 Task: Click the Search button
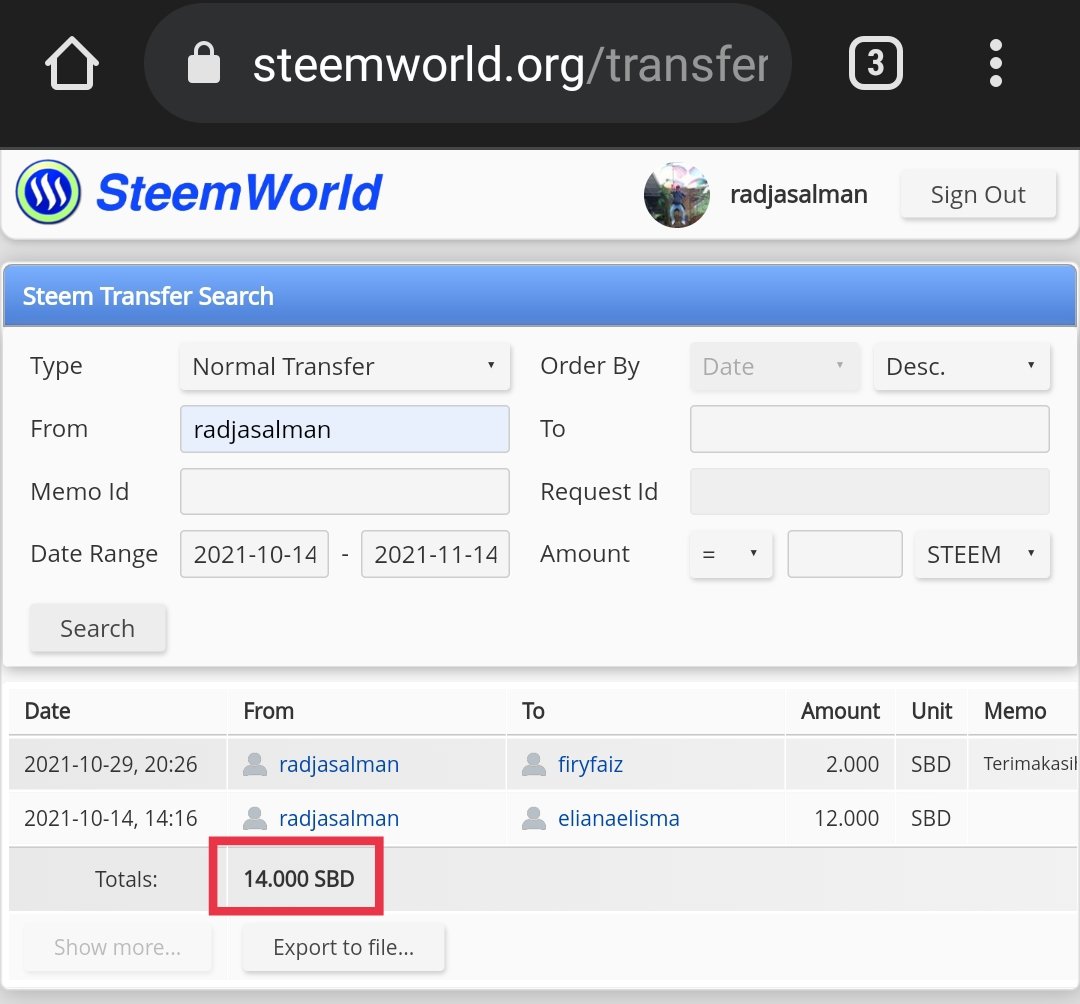point(98,628)
